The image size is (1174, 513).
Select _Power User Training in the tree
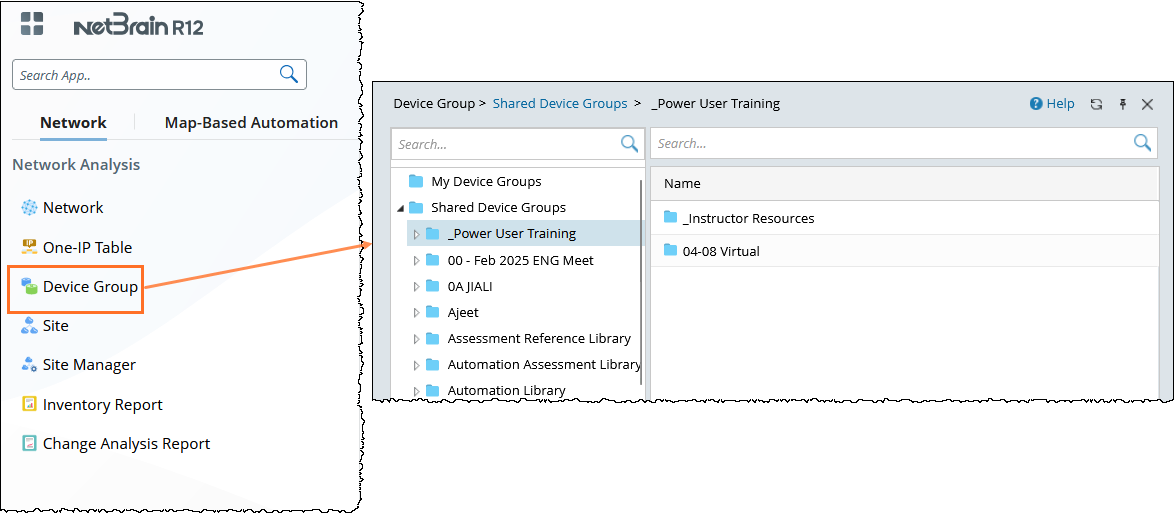pyautogui.click(x=512, y=234)
